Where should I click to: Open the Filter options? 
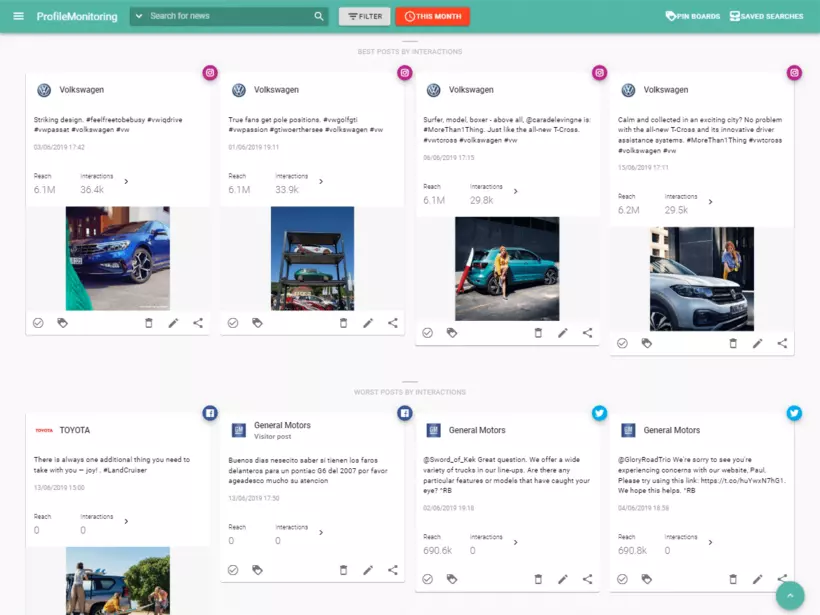click(x=365, y=16)
